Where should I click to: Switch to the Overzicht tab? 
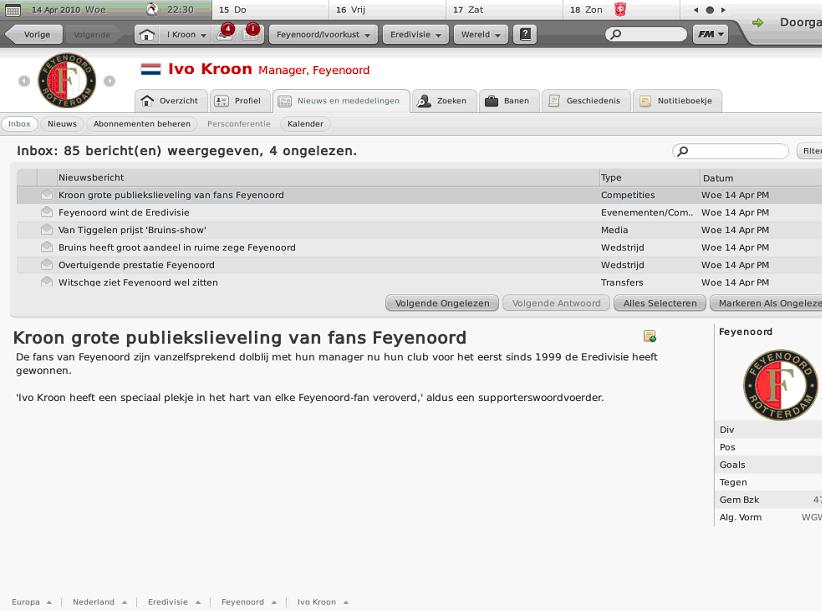[x=170, y=101]
